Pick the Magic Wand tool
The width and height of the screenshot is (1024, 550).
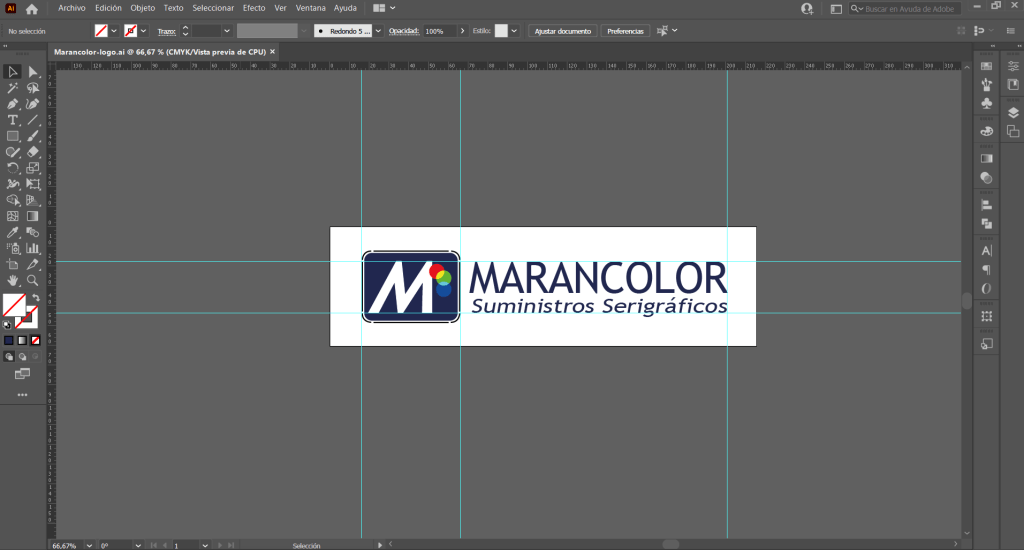[x=13, y=88]
